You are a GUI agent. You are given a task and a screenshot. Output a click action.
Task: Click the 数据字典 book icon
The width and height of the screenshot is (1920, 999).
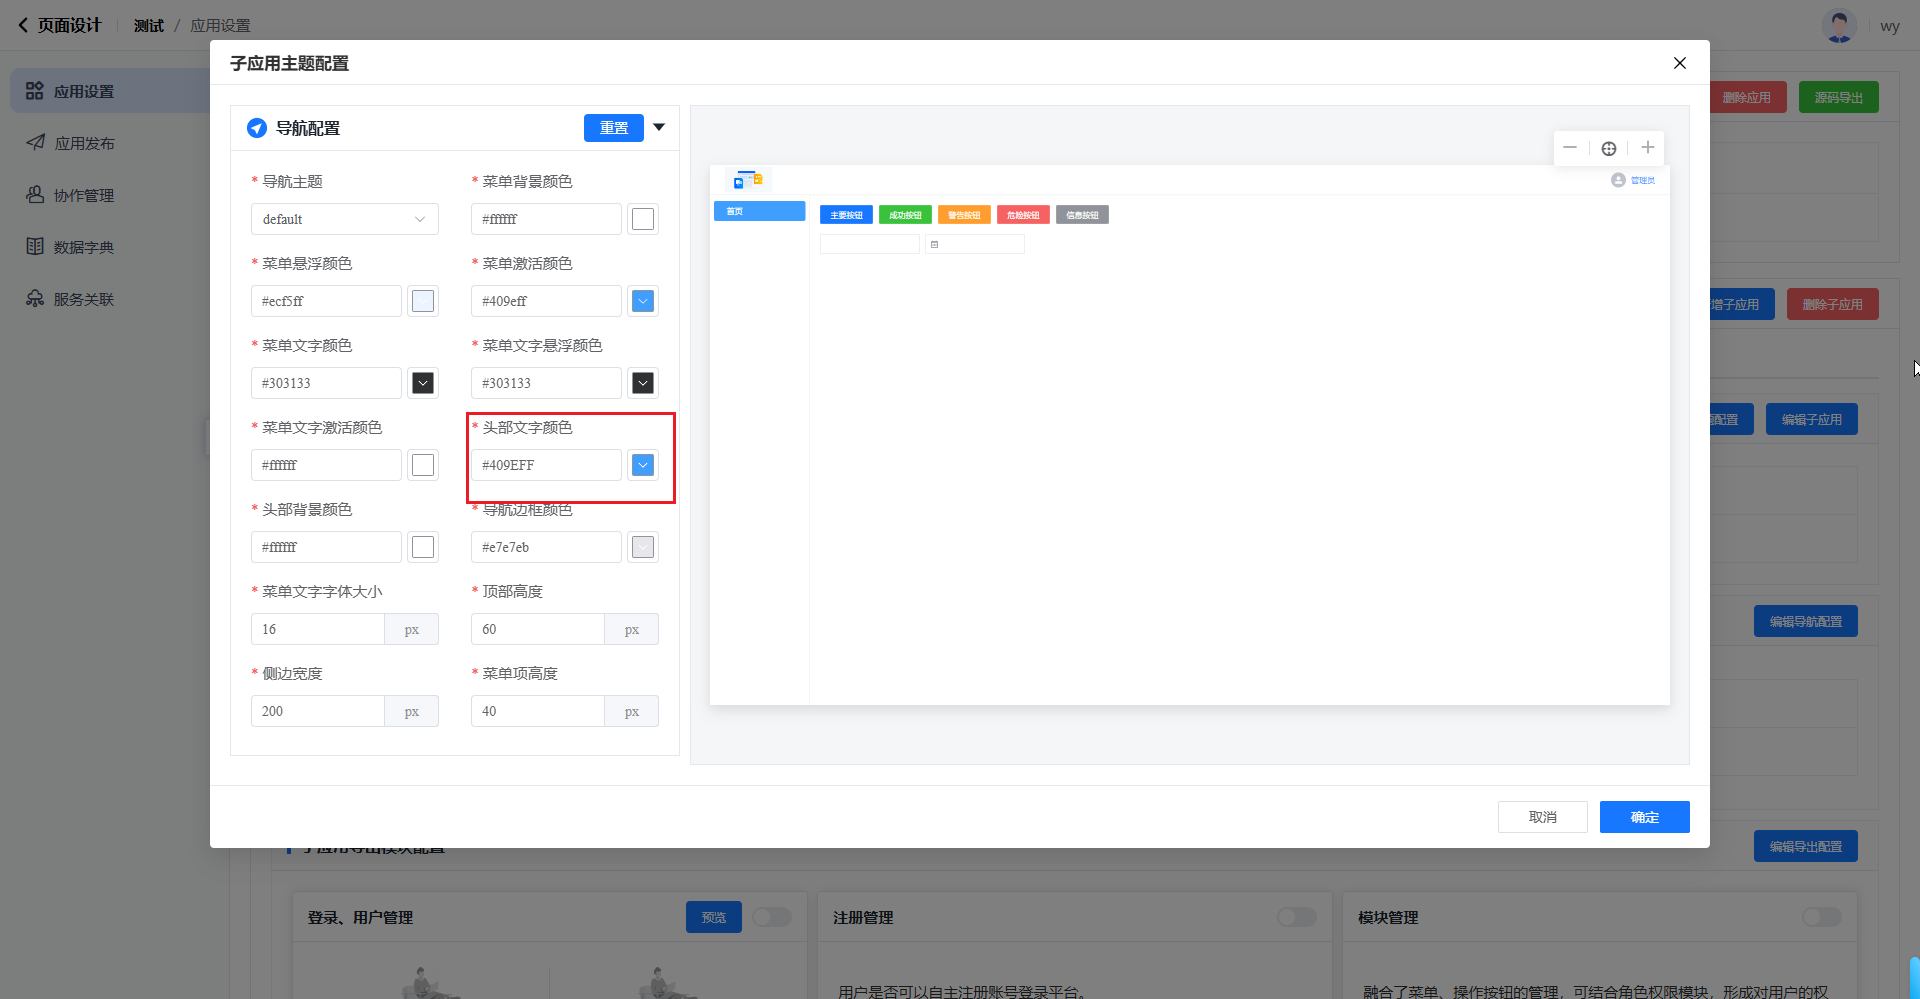click(35, 247)
